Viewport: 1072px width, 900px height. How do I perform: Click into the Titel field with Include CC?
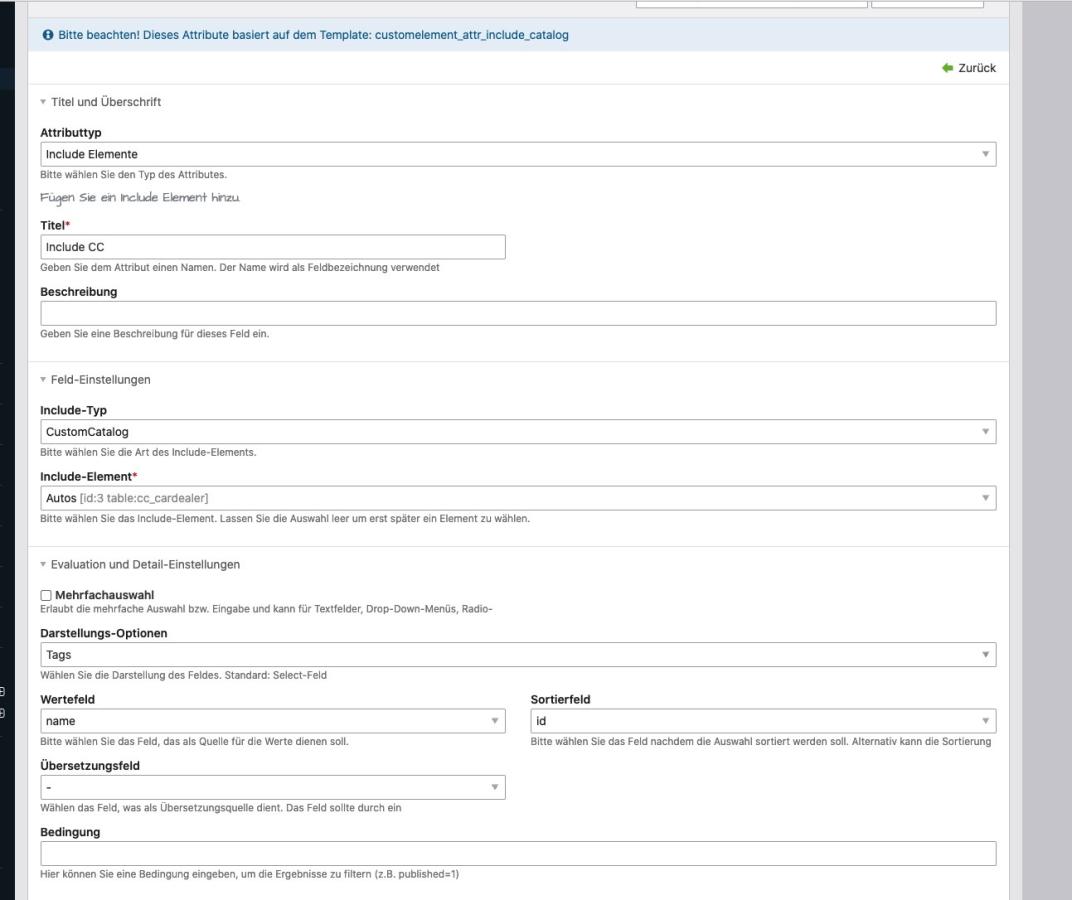coord(272,247)
